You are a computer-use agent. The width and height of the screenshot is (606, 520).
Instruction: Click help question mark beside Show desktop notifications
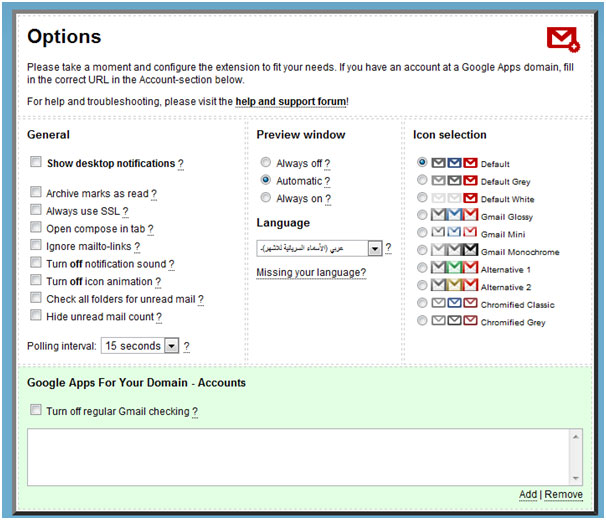tap(180, 164)
